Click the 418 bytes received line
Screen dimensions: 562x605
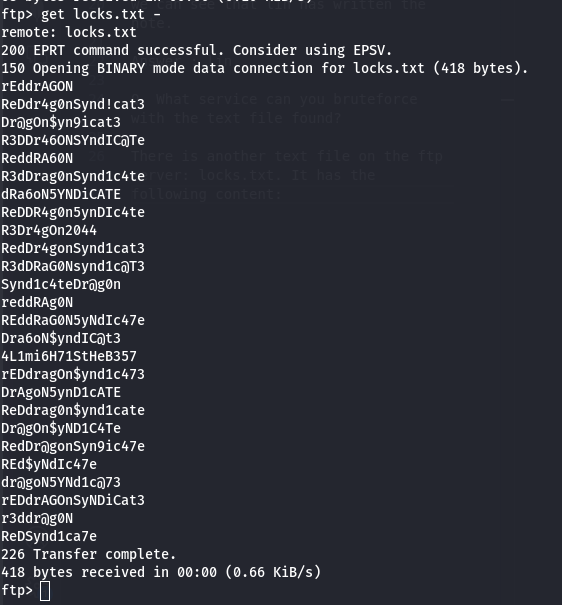161,572
